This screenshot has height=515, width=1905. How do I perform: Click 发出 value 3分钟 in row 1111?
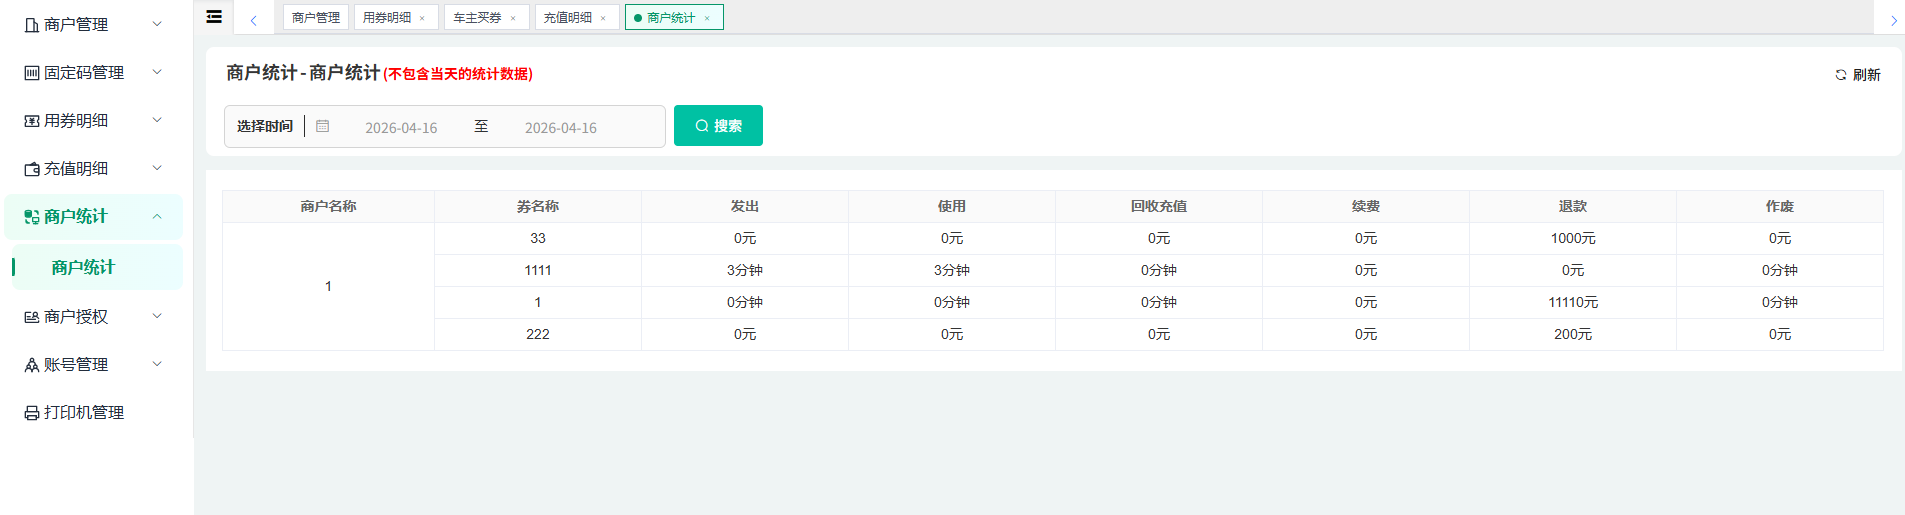[745, 270]
